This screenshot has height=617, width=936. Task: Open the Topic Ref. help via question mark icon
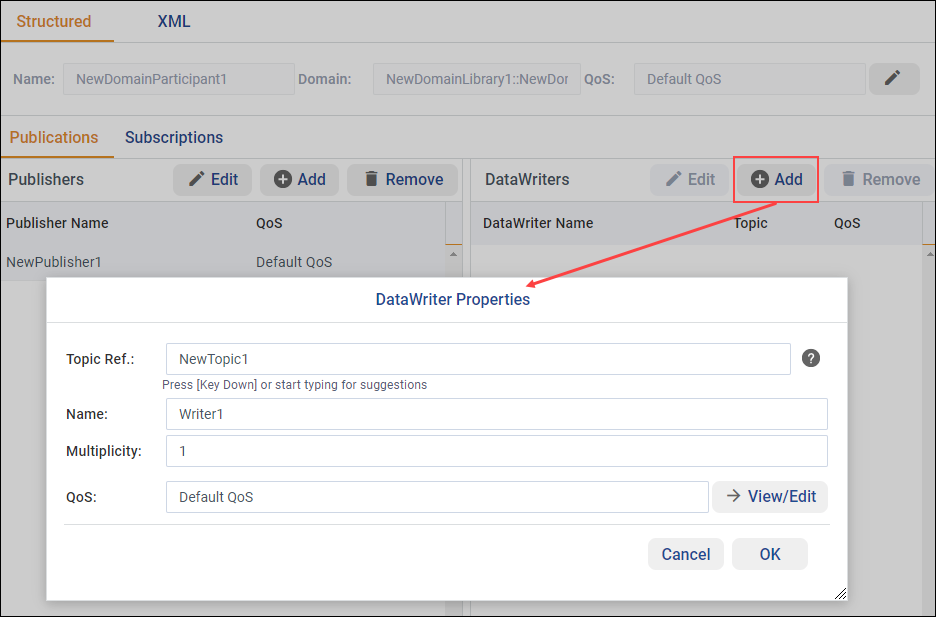810,358
